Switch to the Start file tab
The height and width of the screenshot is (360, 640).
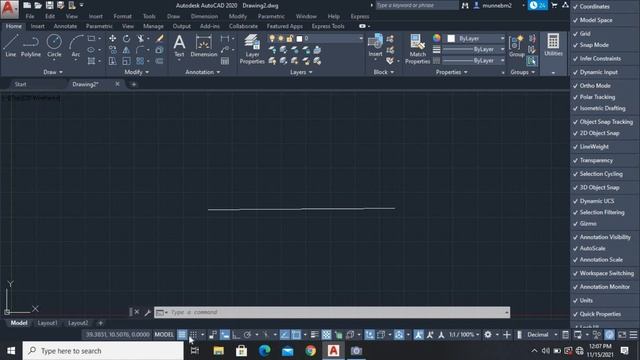[x=20, y=84]
